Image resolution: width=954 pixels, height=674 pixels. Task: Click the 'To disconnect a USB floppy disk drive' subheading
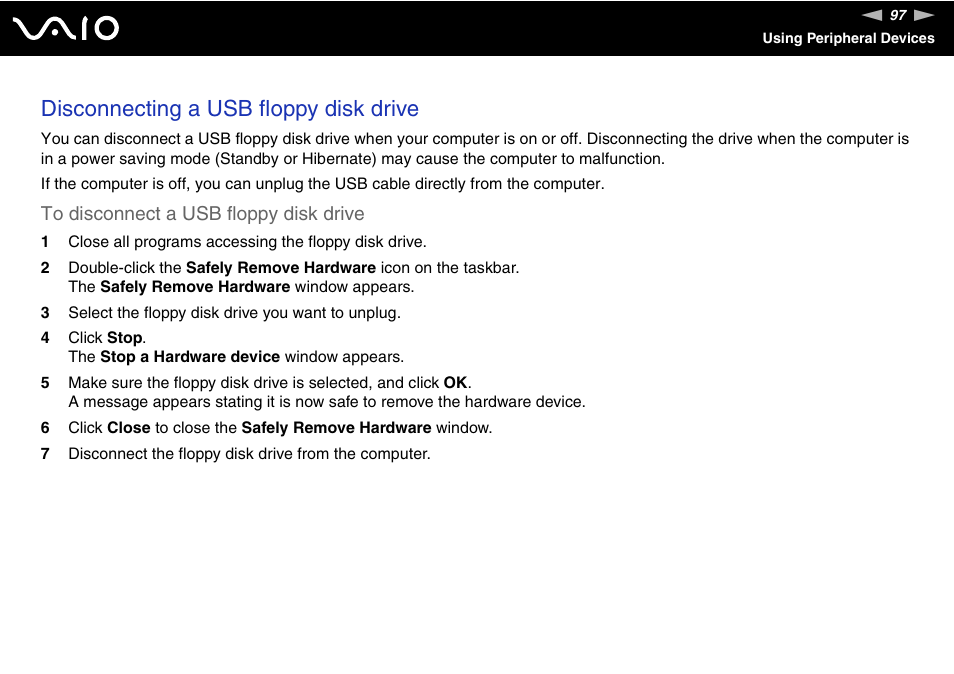pos(203,214)
